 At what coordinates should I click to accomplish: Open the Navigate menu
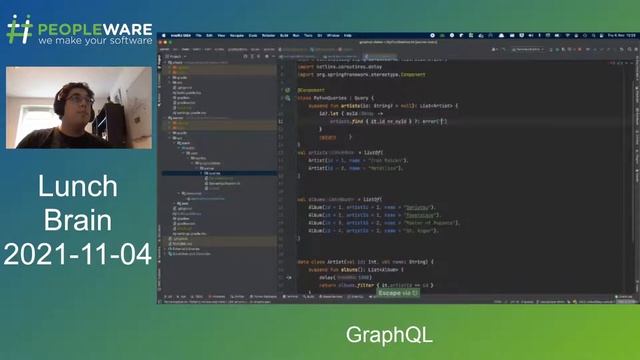coord(237,36)
